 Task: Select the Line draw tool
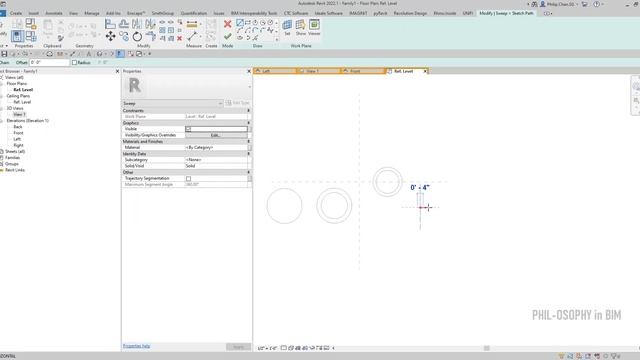(x=240, y=23)
